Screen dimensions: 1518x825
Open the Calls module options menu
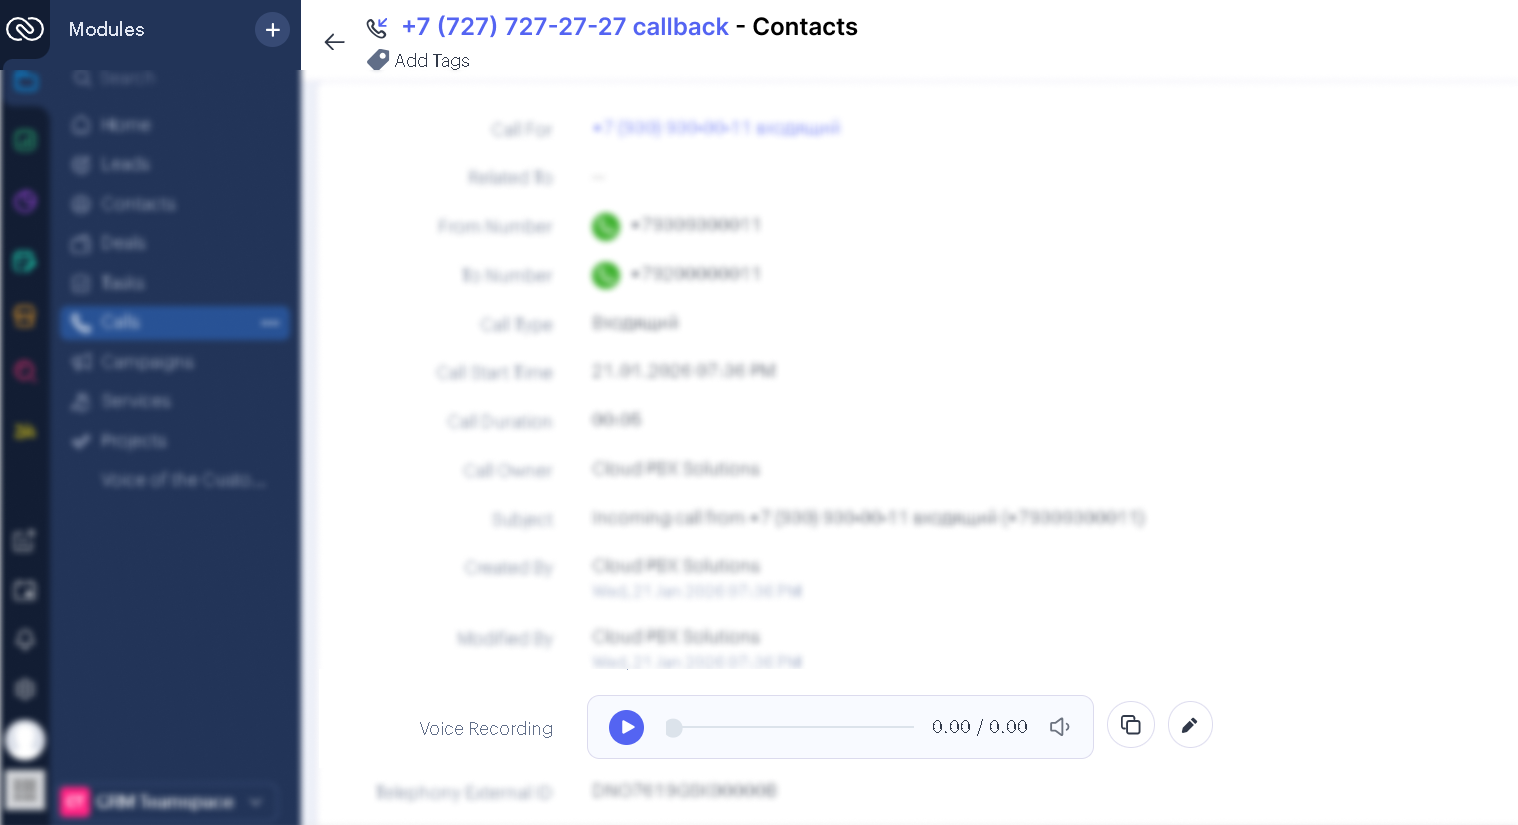click(x=270, y=323)
